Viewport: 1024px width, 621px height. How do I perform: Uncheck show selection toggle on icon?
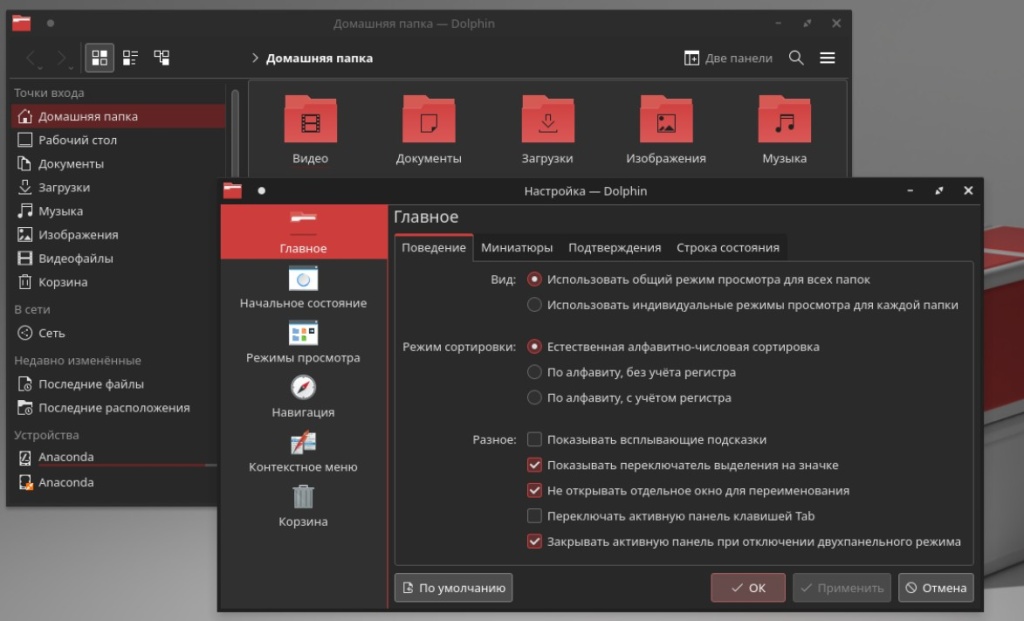click(535, 465)
